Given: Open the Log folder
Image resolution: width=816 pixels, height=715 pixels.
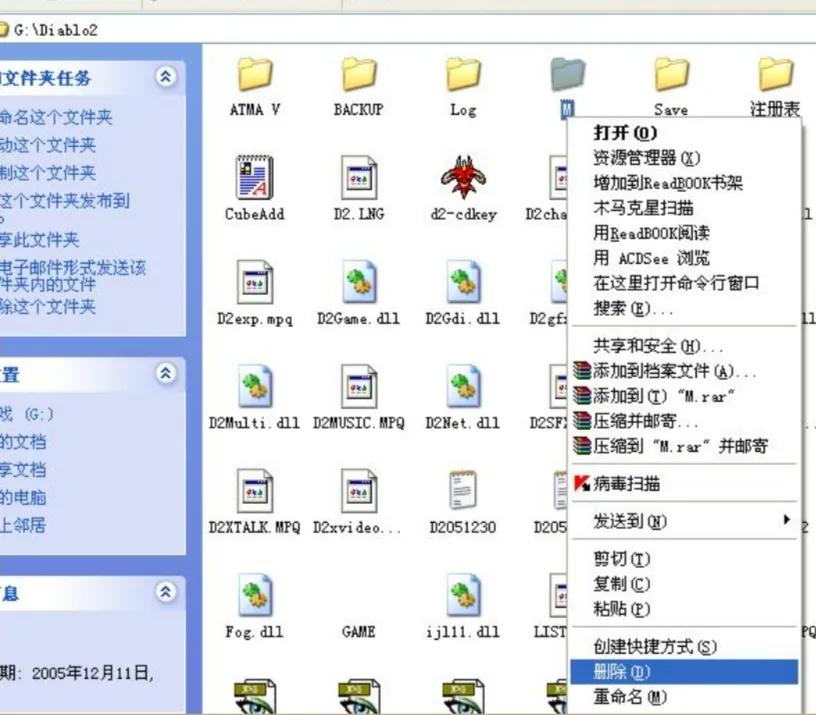Looking at the screenshot, I should point(463,74).
